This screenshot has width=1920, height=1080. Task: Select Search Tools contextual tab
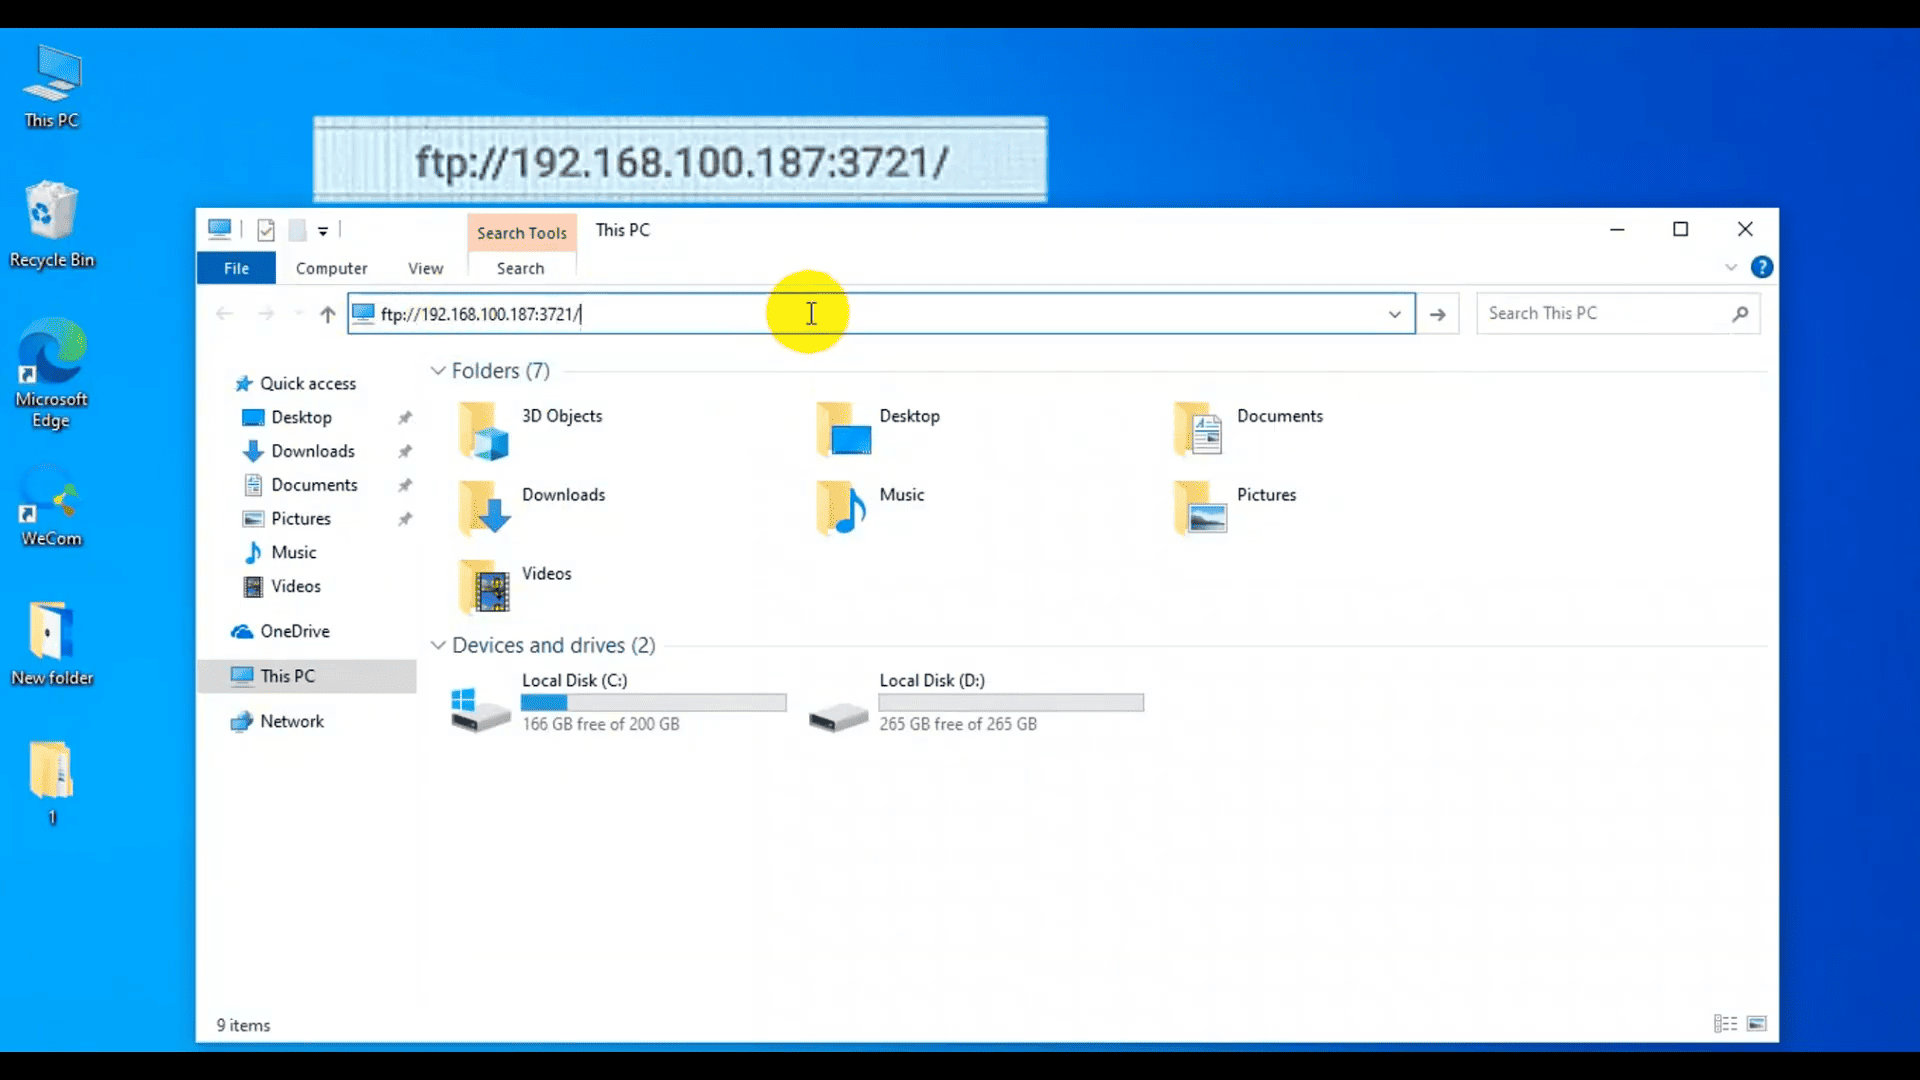[x=521, y=232]
